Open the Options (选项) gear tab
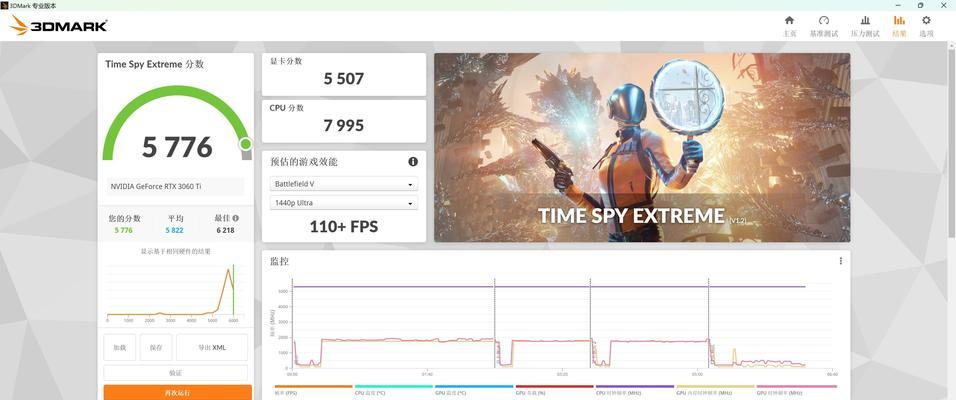956x400 pixels. pos(926,26)
